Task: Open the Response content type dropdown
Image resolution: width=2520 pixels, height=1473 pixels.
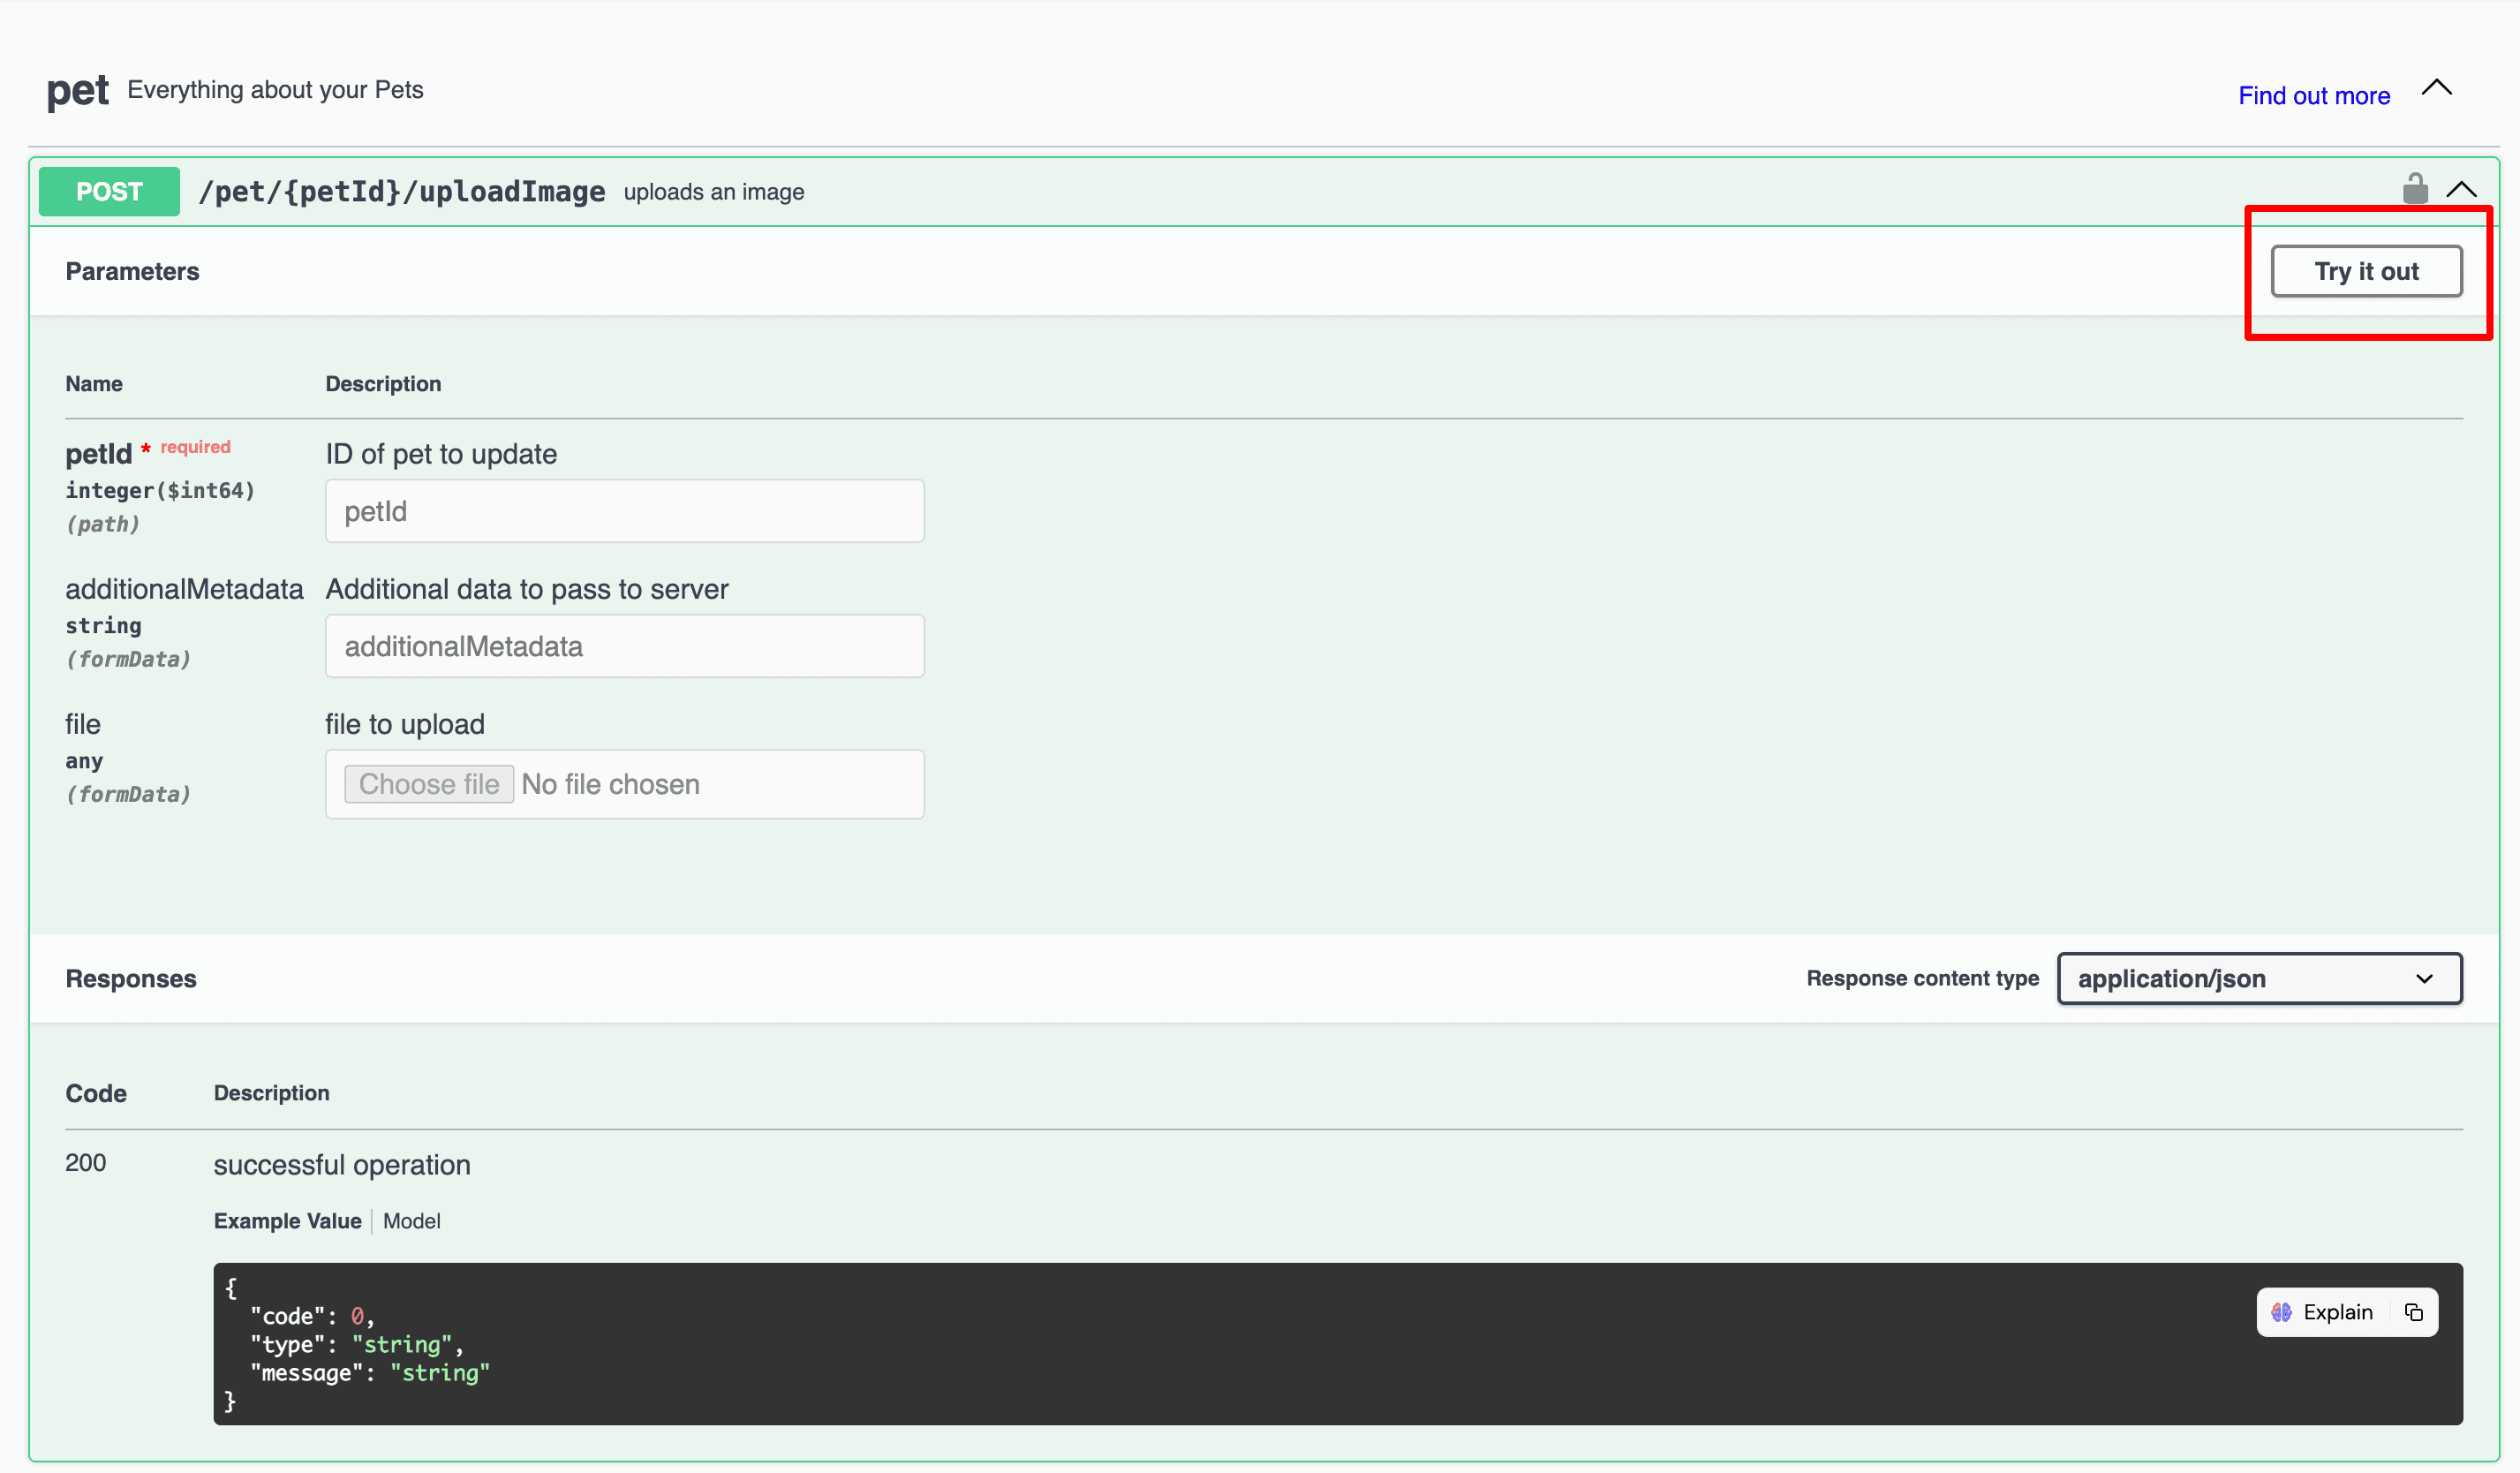Action: click(2259, 978)
